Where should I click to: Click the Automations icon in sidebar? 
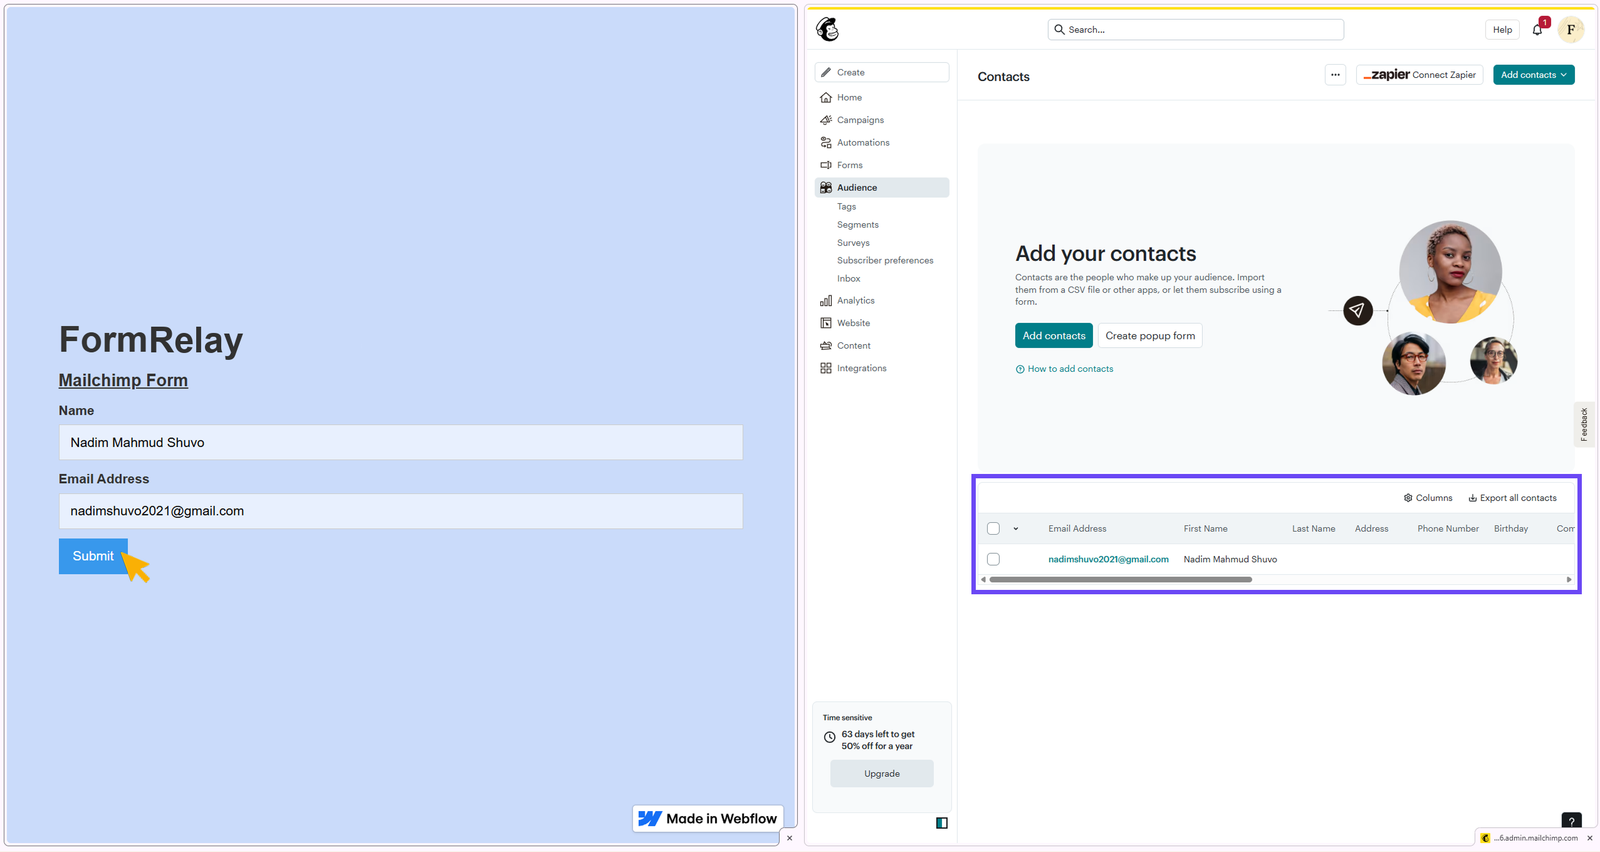coord(826,142)
